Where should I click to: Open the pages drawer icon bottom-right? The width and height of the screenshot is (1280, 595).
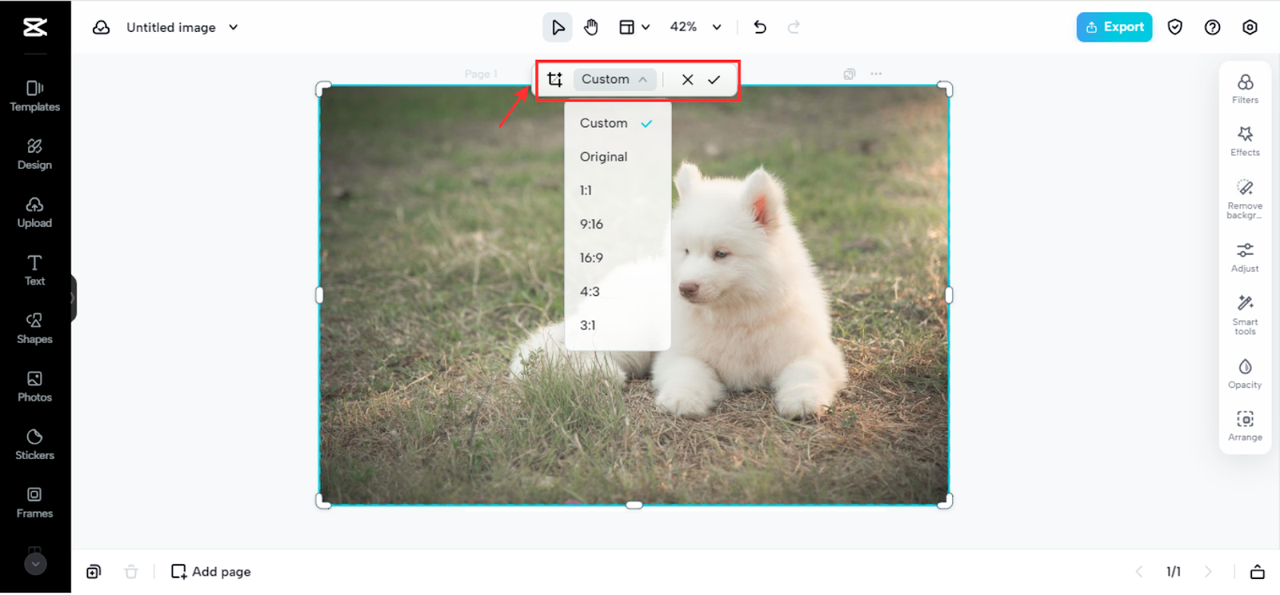coord(1257,572)
